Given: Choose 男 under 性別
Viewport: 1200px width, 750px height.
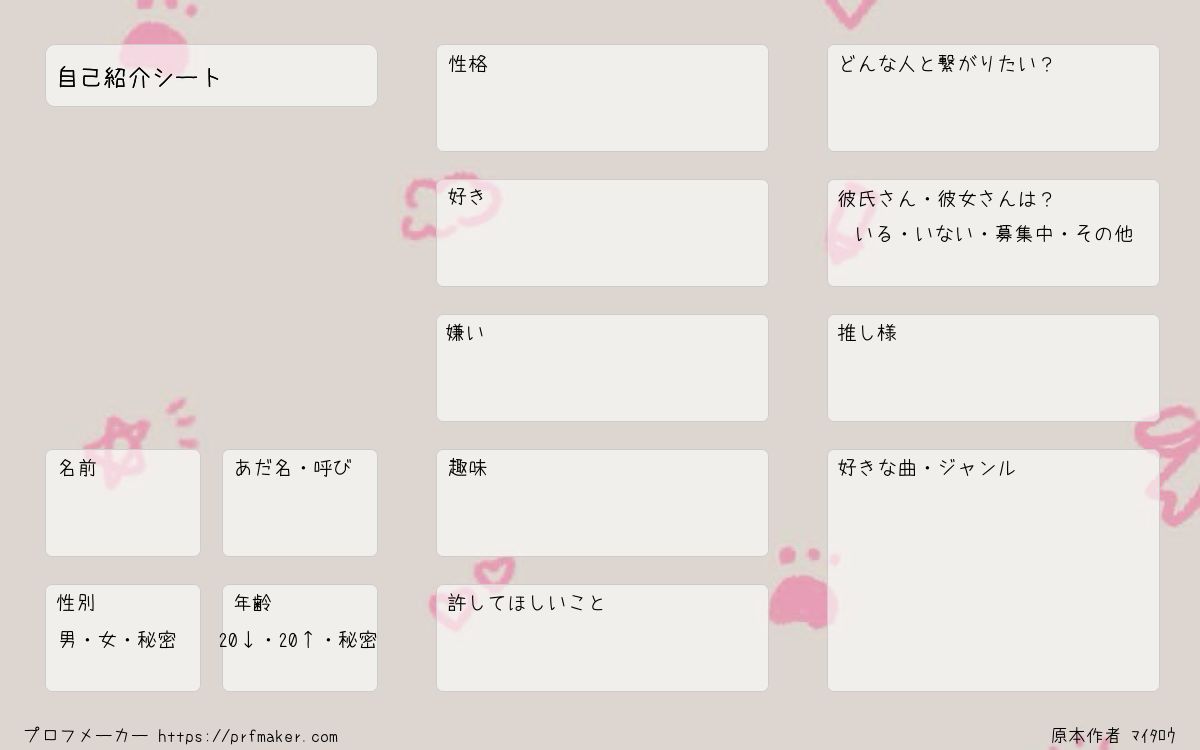Looking at the screenshot, I should point(67,640).
